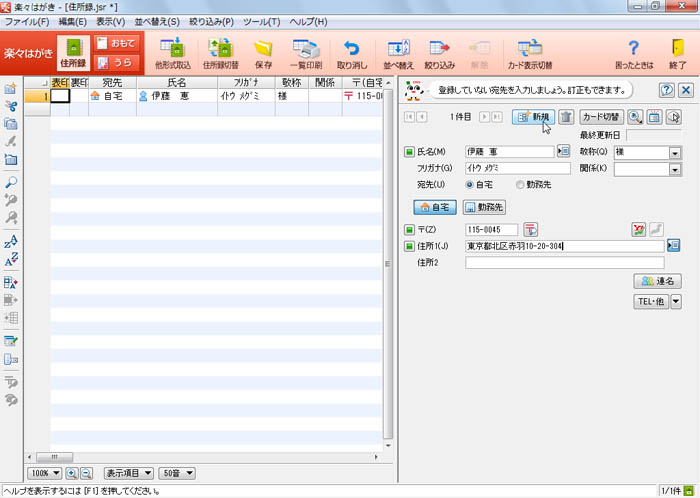The width and height of the screenshot is (700, 498).
Task: Click the postal code lookup icon
Action: [530, 230]
